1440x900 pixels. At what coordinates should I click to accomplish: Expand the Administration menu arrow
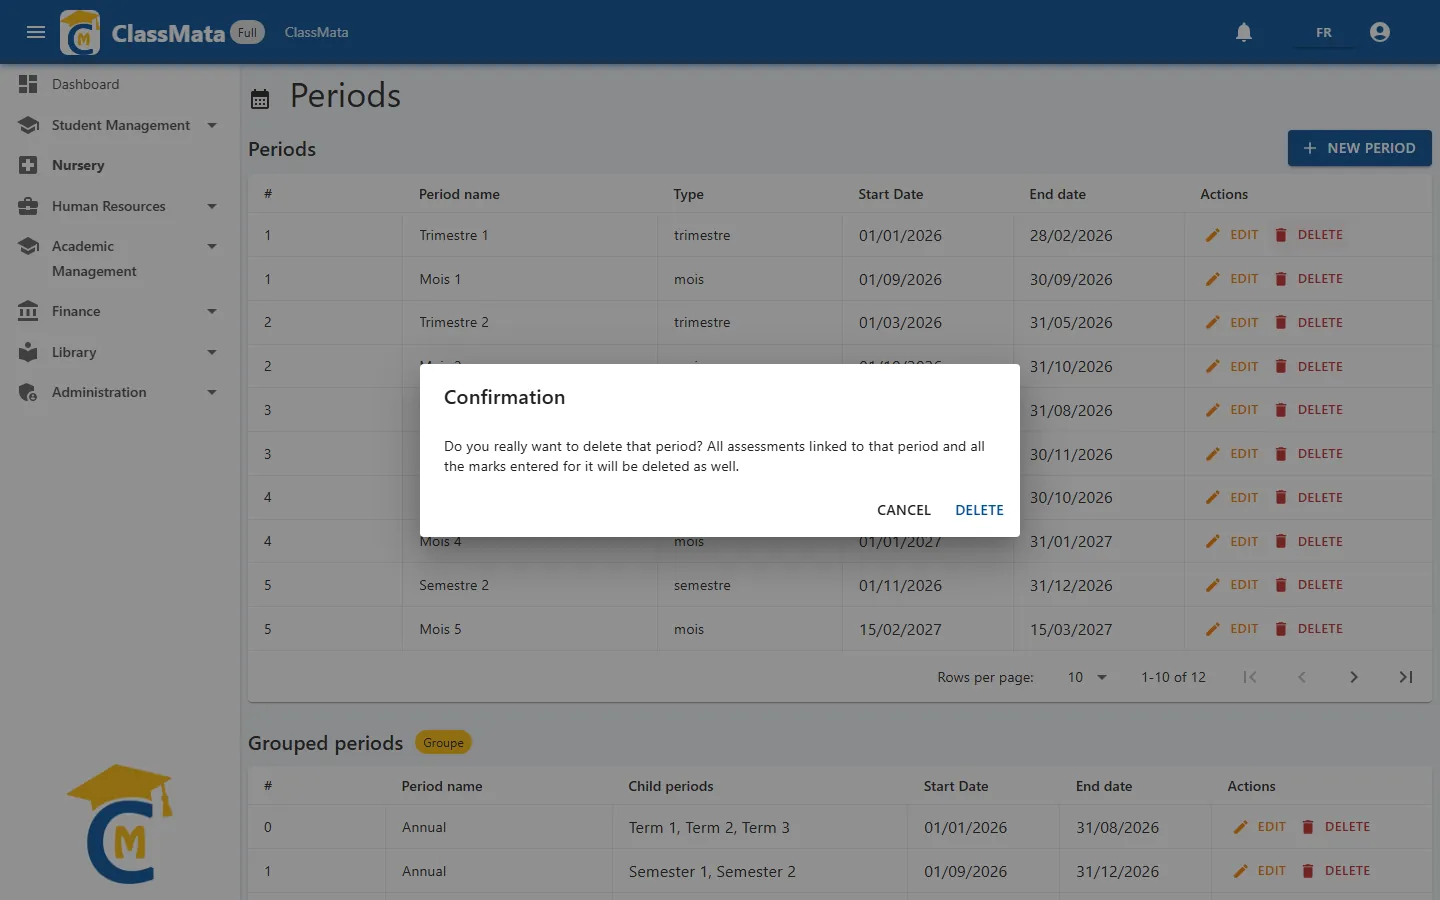tap(212, 392)
